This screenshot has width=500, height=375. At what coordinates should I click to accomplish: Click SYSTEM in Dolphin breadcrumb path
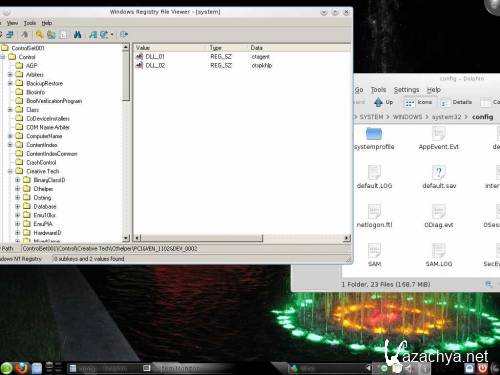[371, 117]
